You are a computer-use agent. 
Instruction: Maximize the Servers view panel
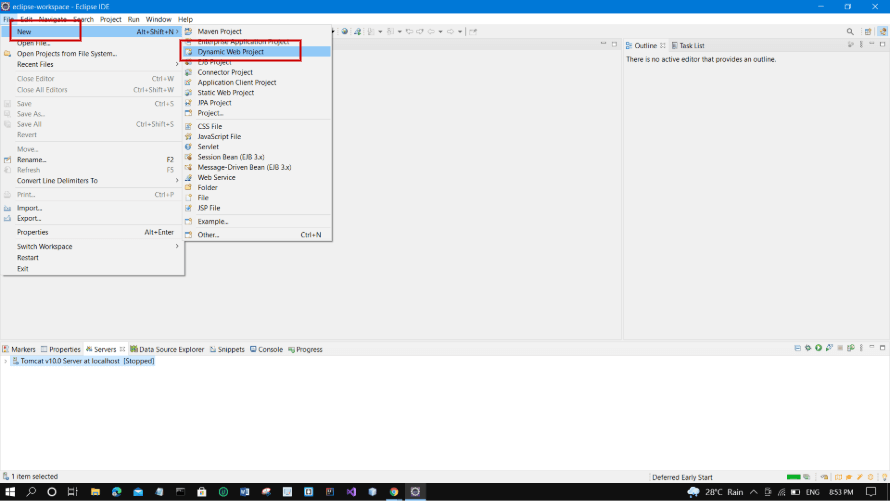point(882,347)
